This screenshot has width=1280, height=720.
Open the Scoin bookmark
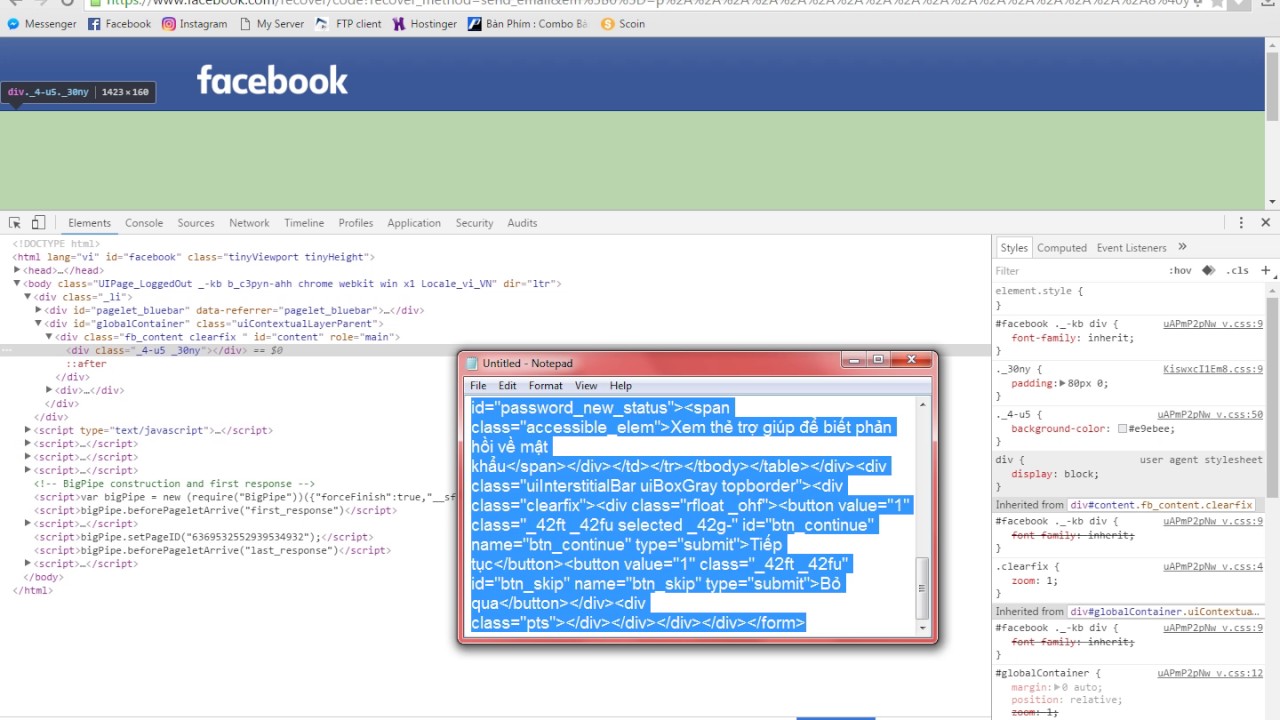click(x=623, y=24)
